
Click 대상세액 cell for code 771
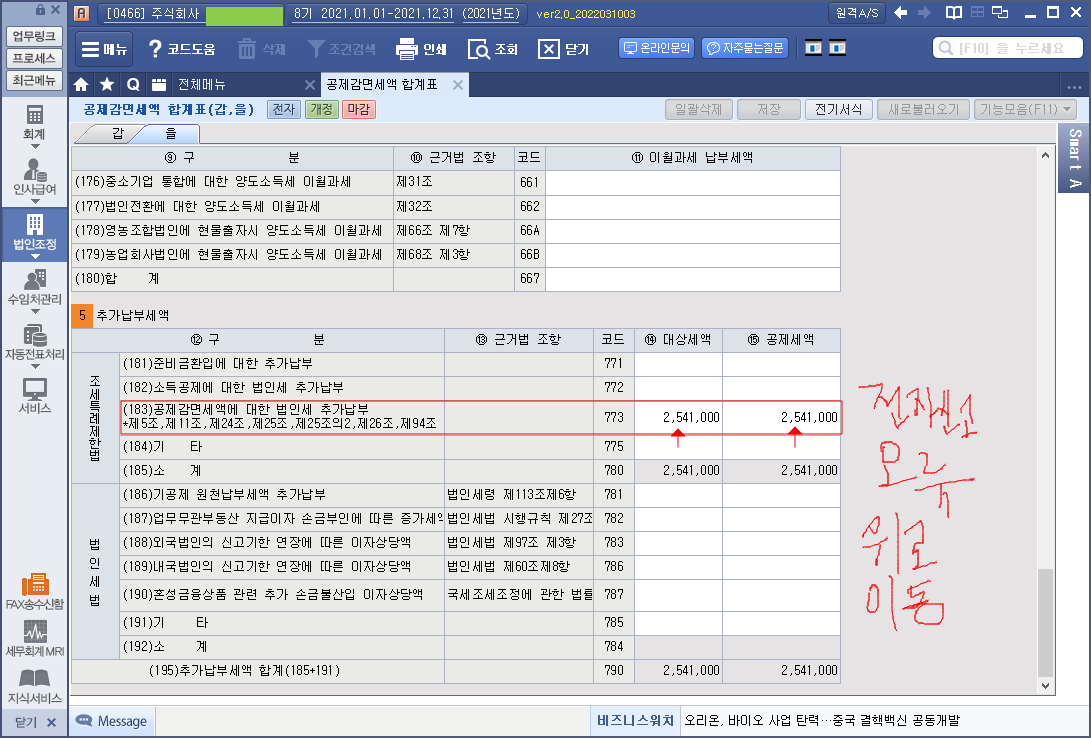tap(678, 363)
